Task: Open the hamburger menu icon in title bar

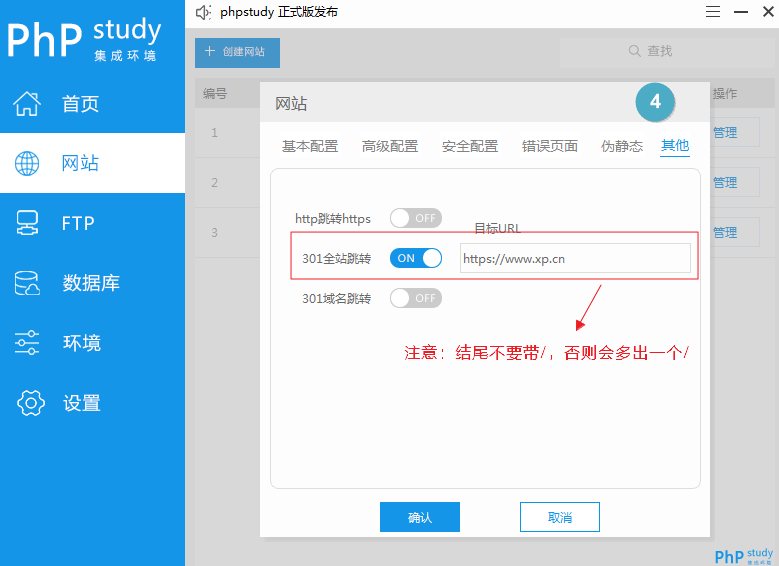Action: pos(713,12)
